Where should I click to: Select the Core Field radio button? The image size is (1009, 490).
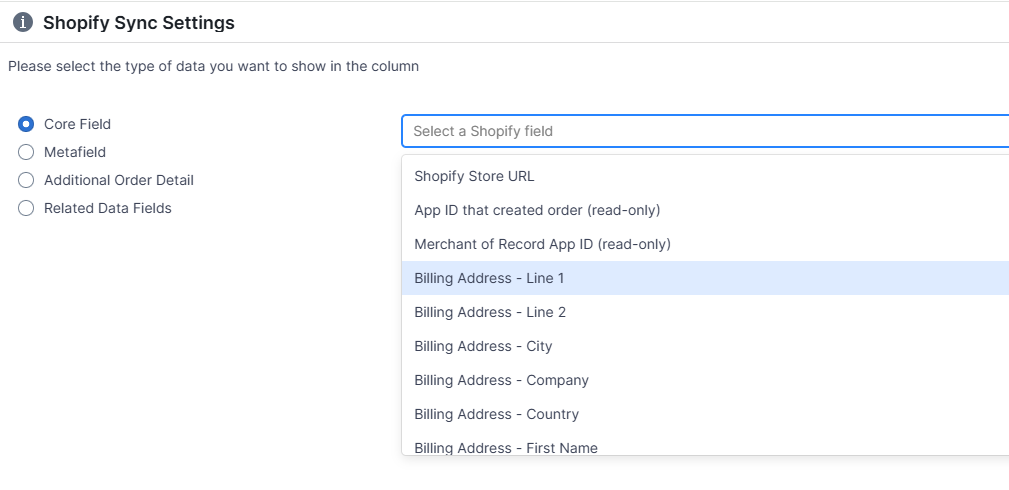26,124
